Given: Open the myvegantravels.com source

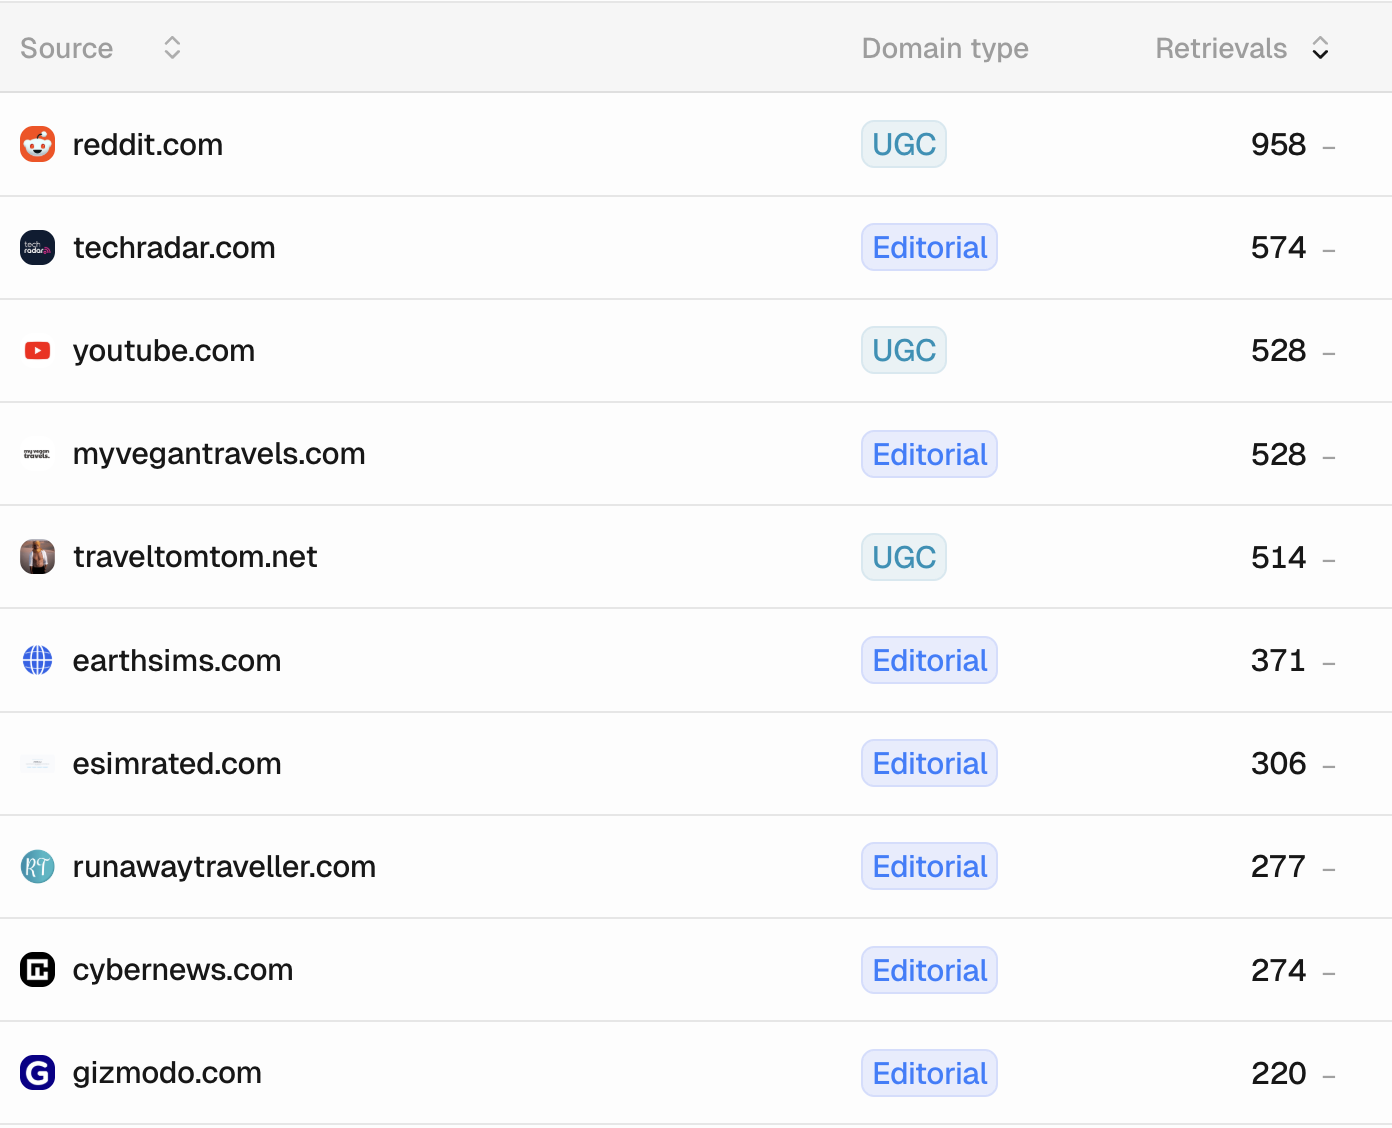Looking at the screenshot, I should [219, 454].
